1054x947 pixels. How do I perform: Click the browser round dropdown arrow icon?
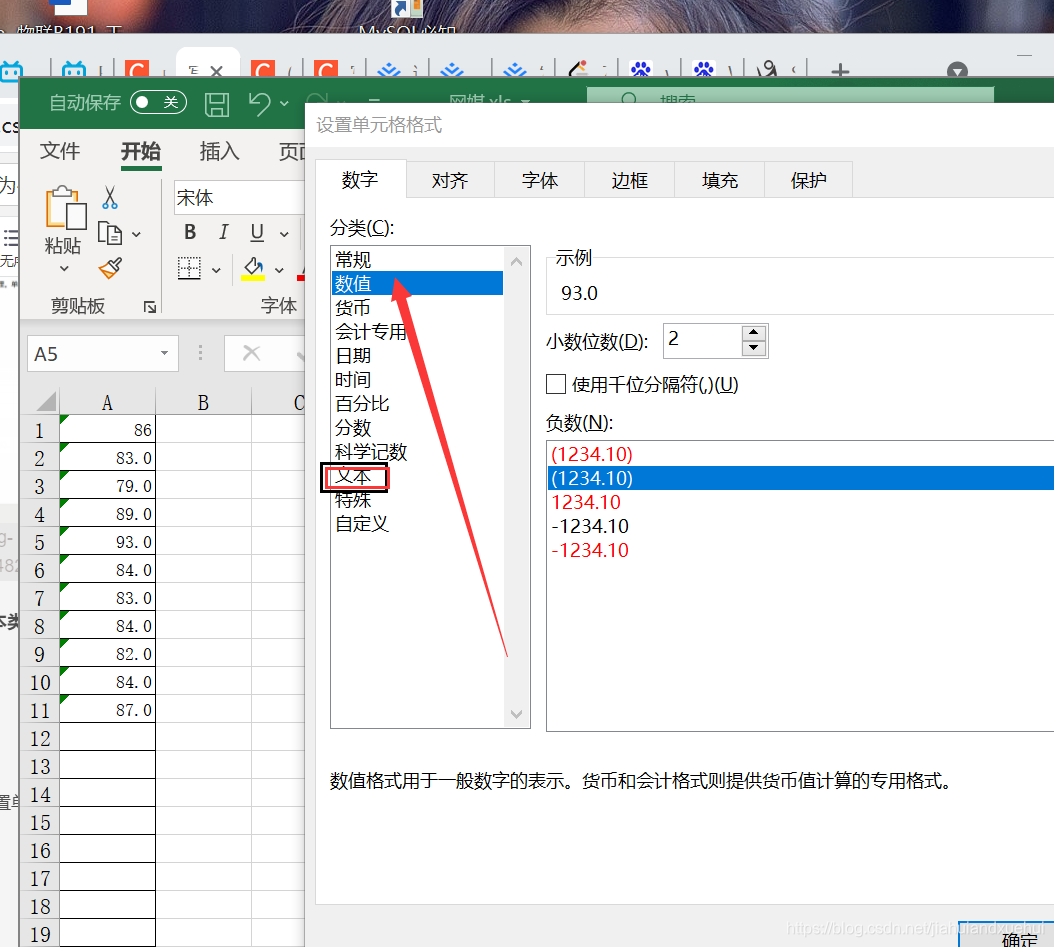(x=957, y=70)
